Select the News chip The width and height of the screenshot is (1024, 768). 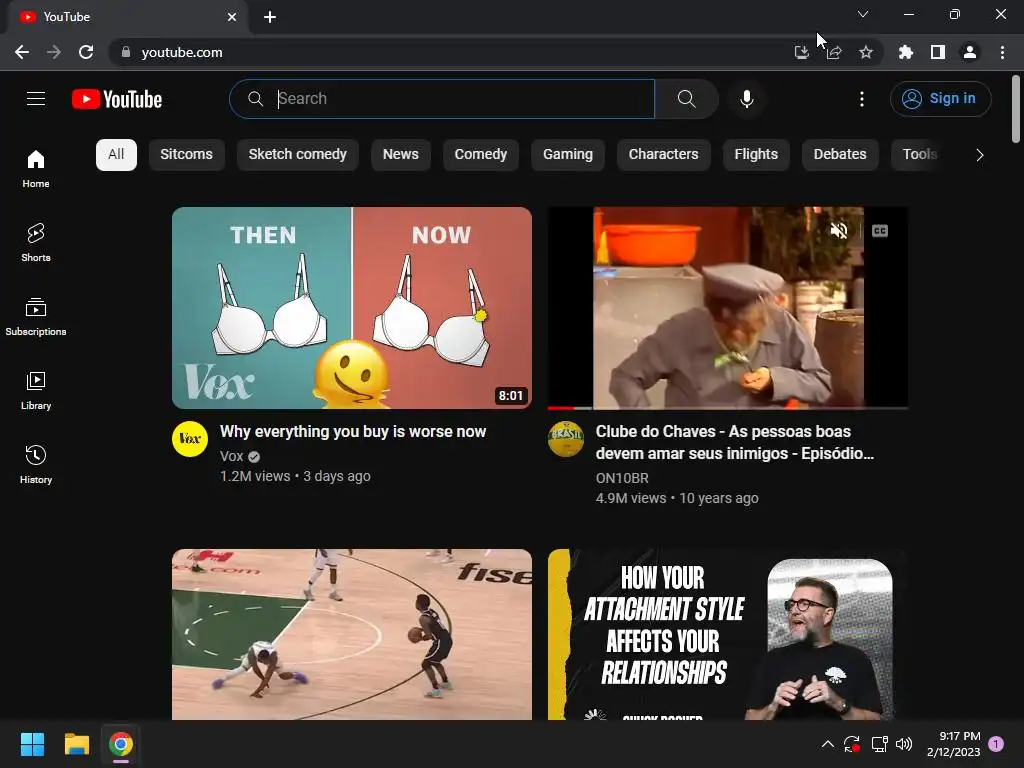point(401,155)
